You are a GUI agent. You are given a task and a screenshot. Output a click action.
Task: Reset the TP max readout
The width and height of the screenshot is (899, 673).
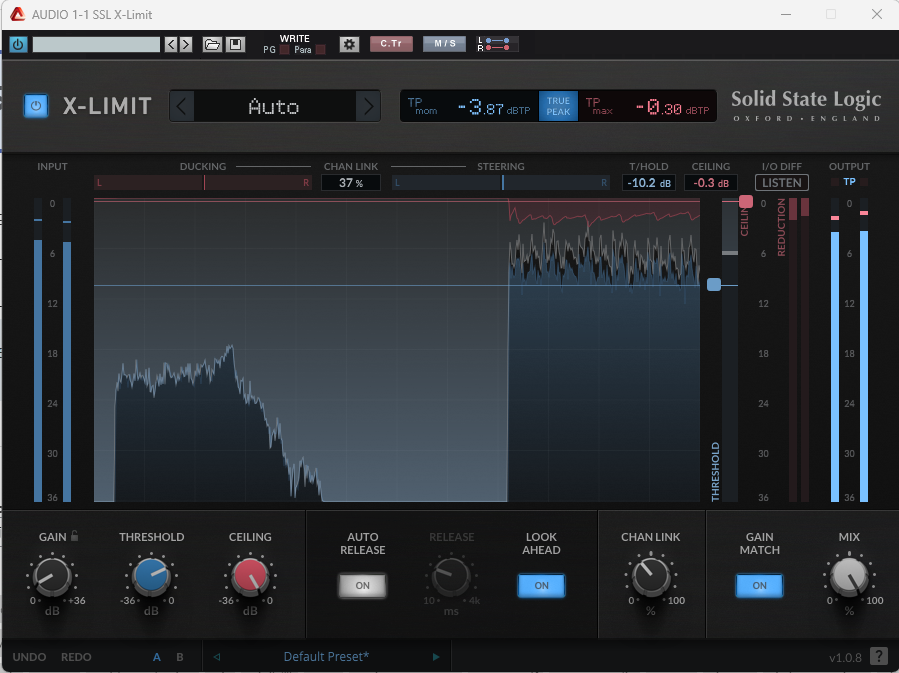(647, 106)
